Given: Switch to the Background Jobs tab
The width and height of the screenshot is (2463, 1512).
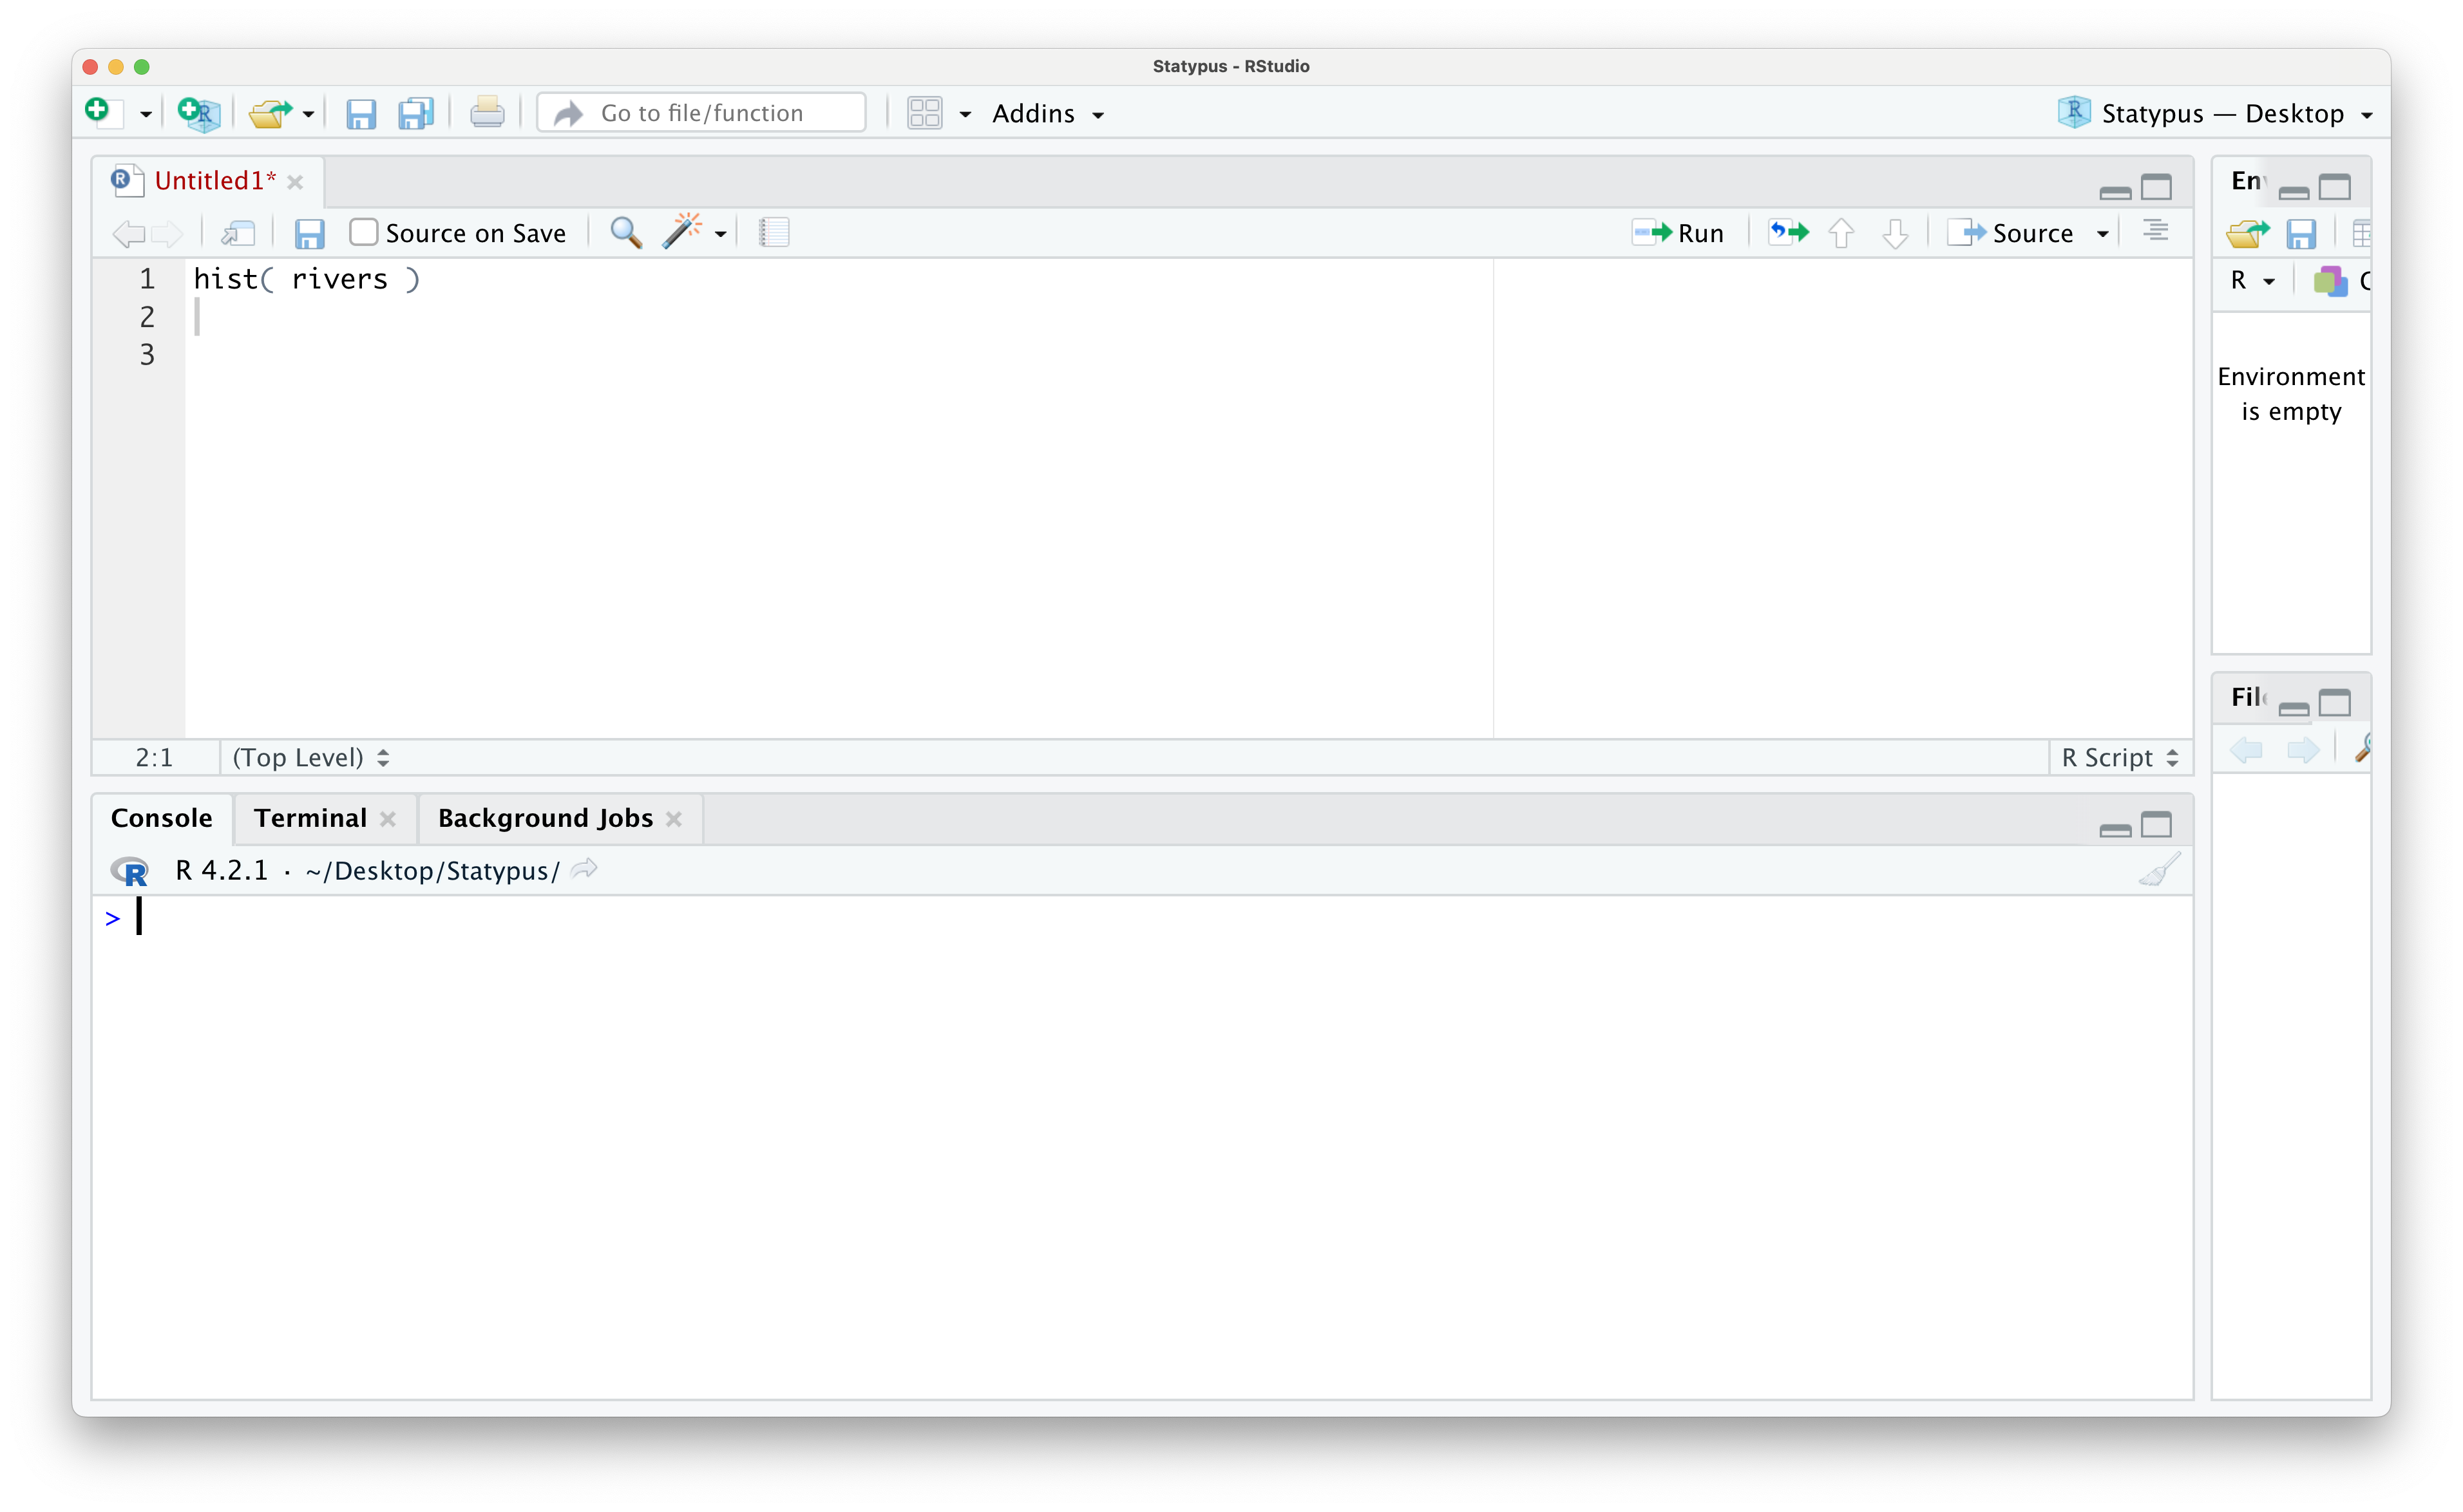Looking at the screenshot, I should tap(545, 818).
